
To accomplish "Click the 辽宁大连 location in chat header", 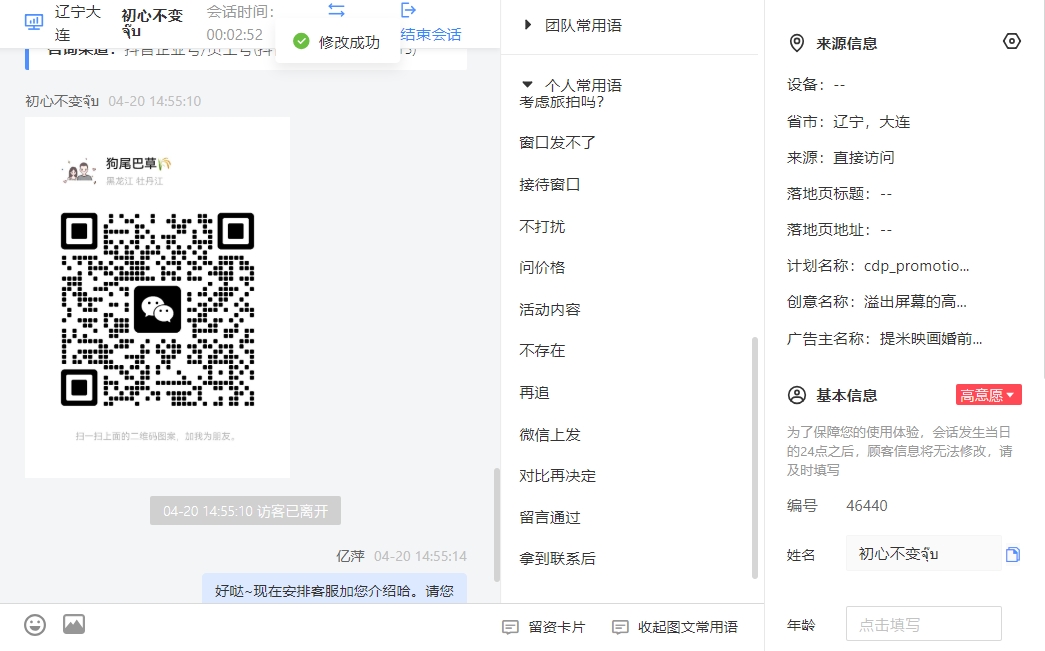I will pyautogui.click(x=77, y=23).
